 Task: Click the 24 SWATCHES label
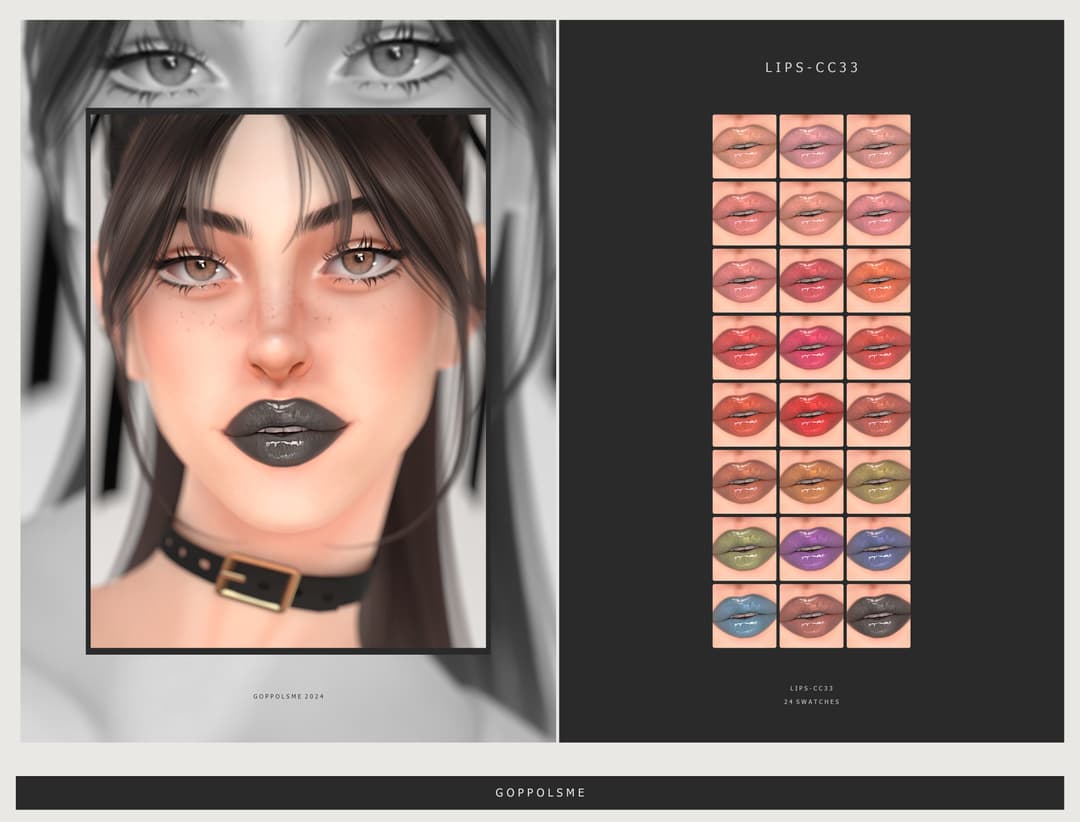coord(813,702)
